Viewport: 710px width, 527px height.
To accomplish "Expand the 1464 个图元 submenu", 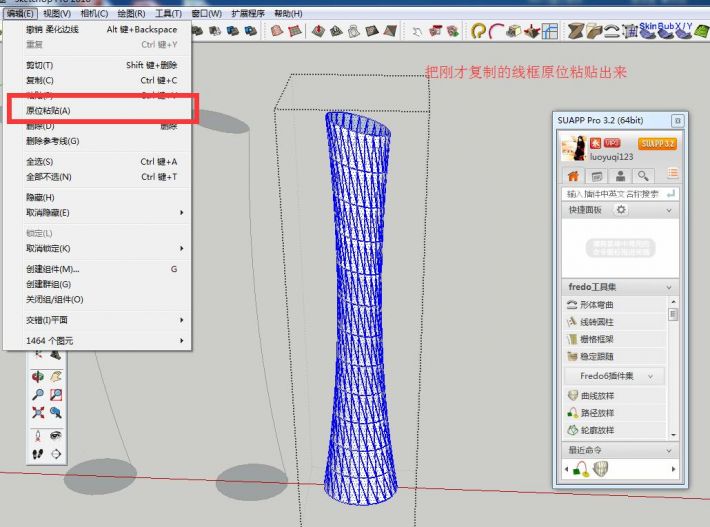I will tap(182, 340).
